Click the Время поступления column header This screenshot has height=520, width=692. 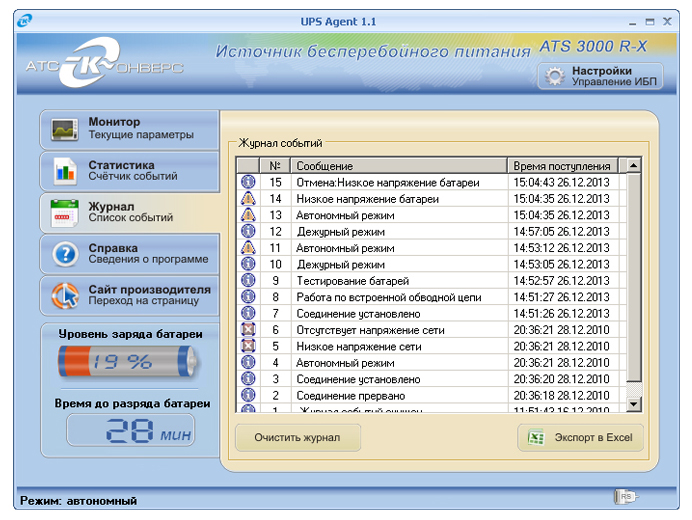coord(562,166)
